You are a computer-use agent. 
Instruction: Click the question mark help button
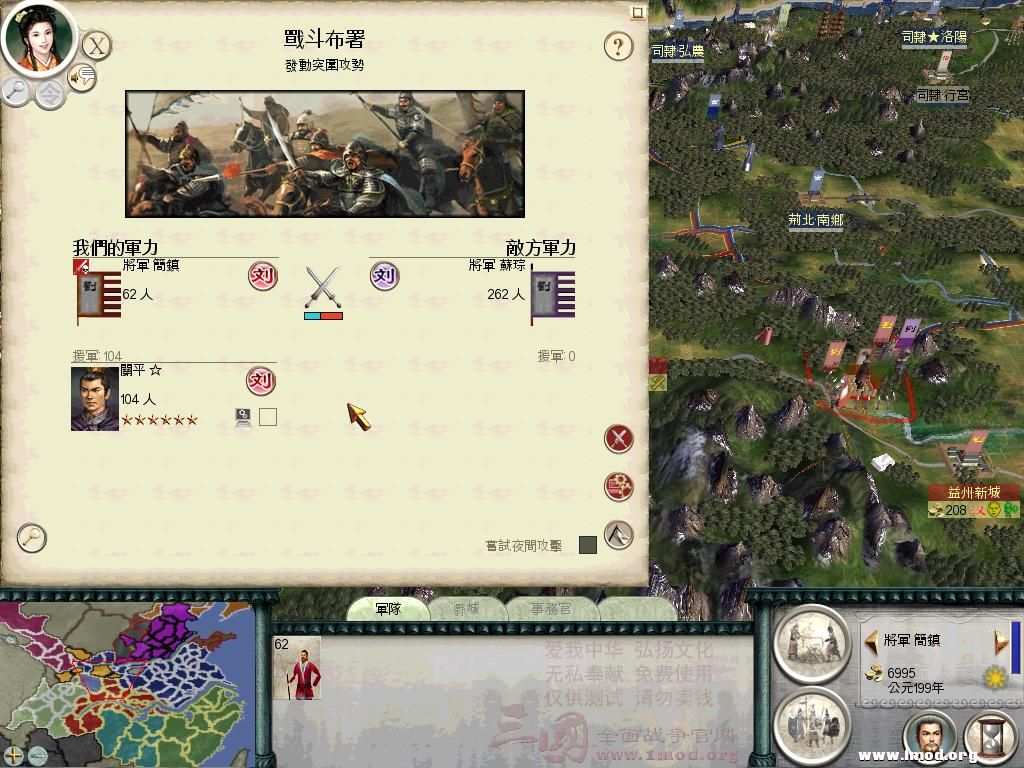[x=618, y=46]
